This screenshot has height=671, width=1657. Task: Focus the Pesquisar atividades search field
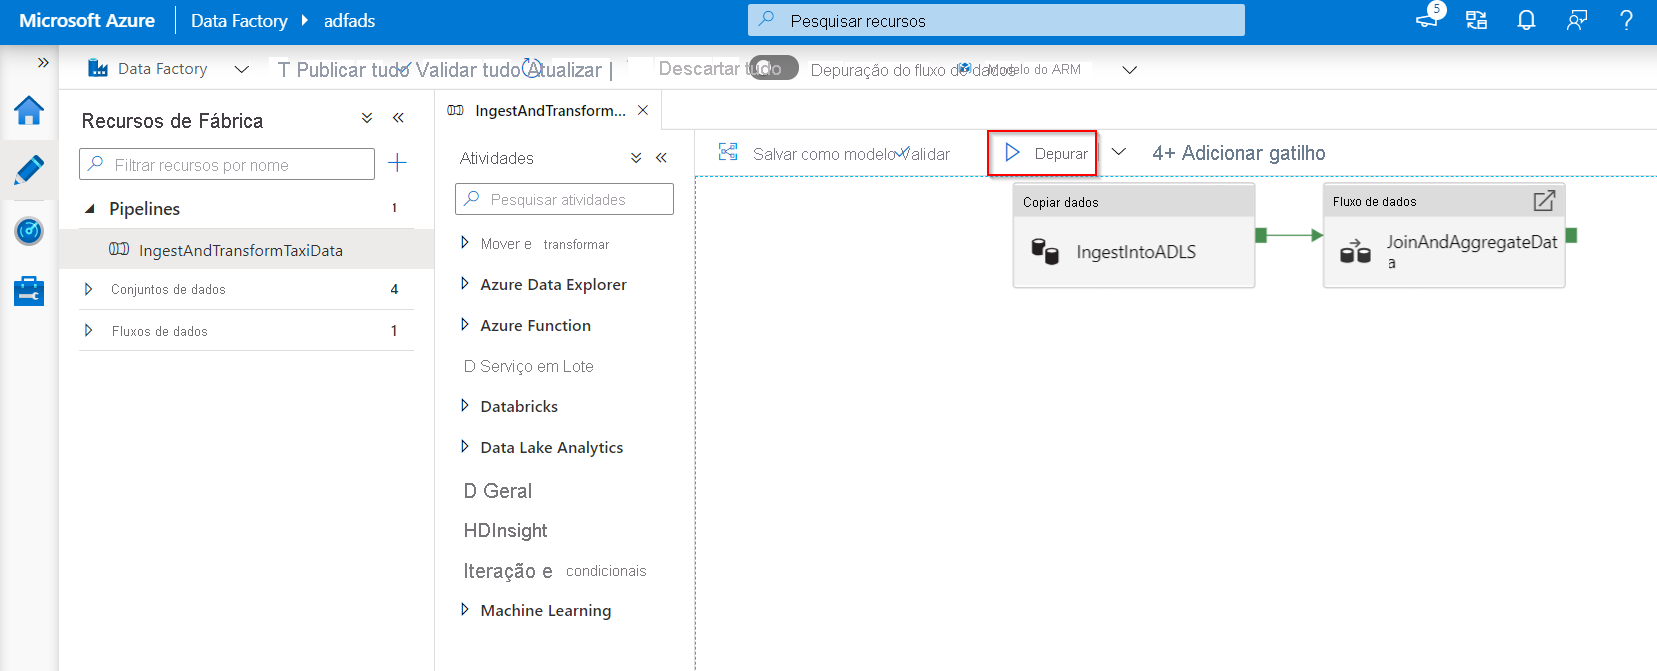click(x=564, y=199)
